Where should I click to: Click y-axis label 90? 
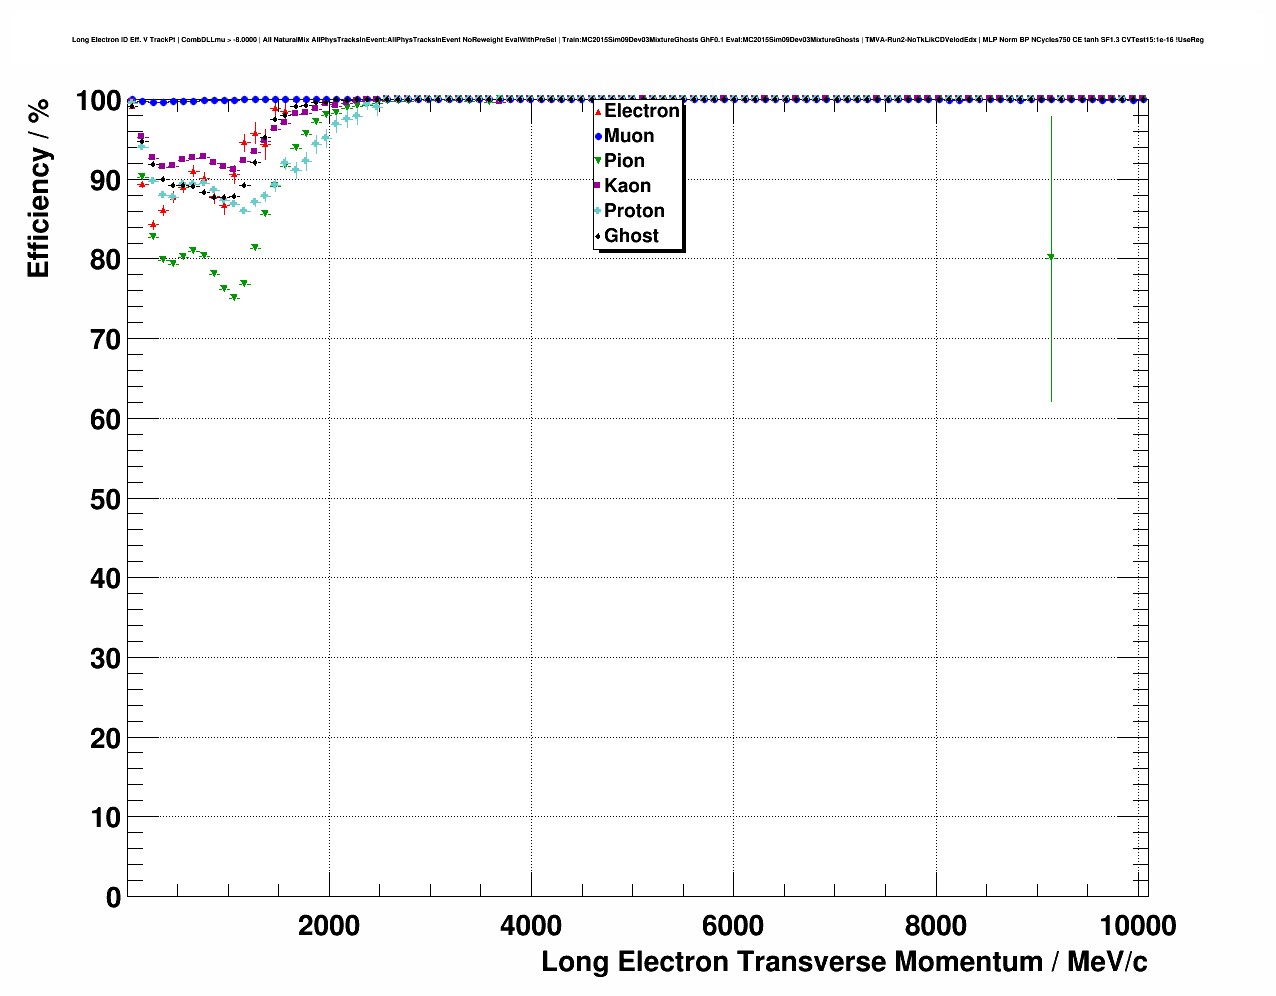tap(106, 181)
